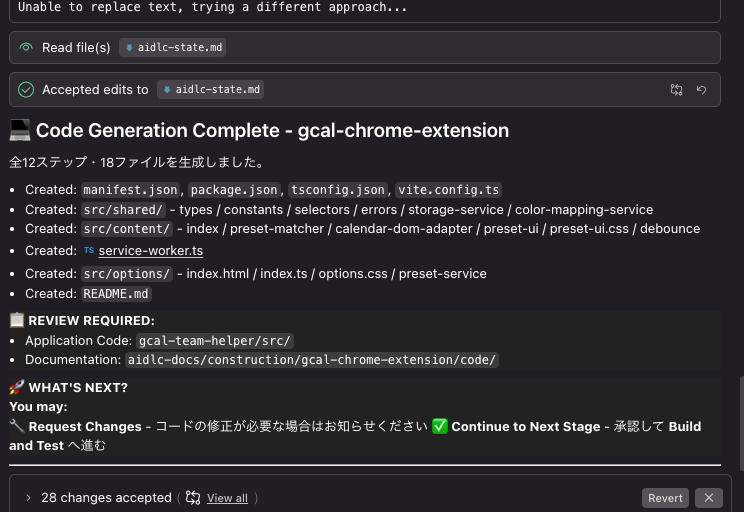Open the service-worker.ts file link

(x=150, y=251)
